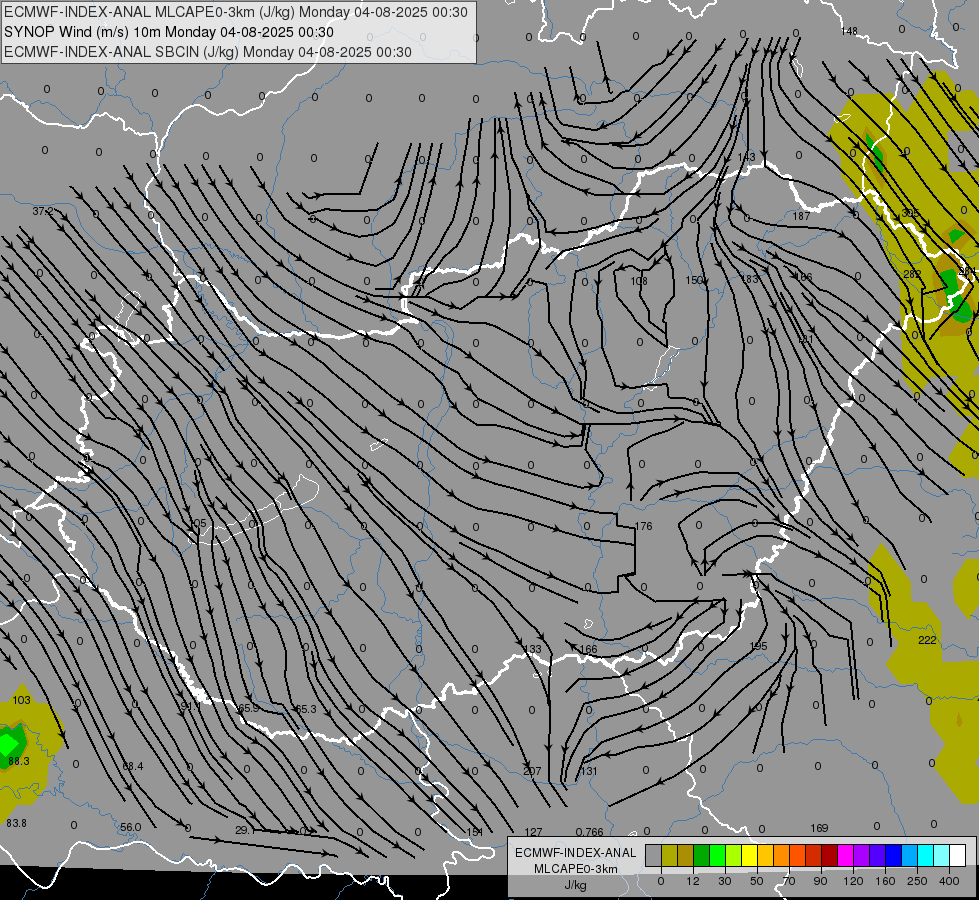Click the 108 value on map
The width and height of the screenshot is (979, 900).
click(639, 281)
